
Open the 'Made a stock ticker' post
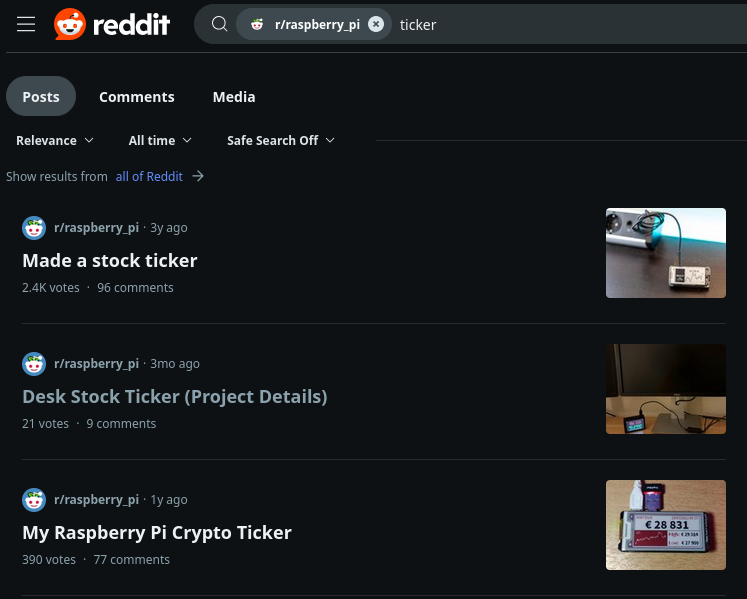point(110,261)
